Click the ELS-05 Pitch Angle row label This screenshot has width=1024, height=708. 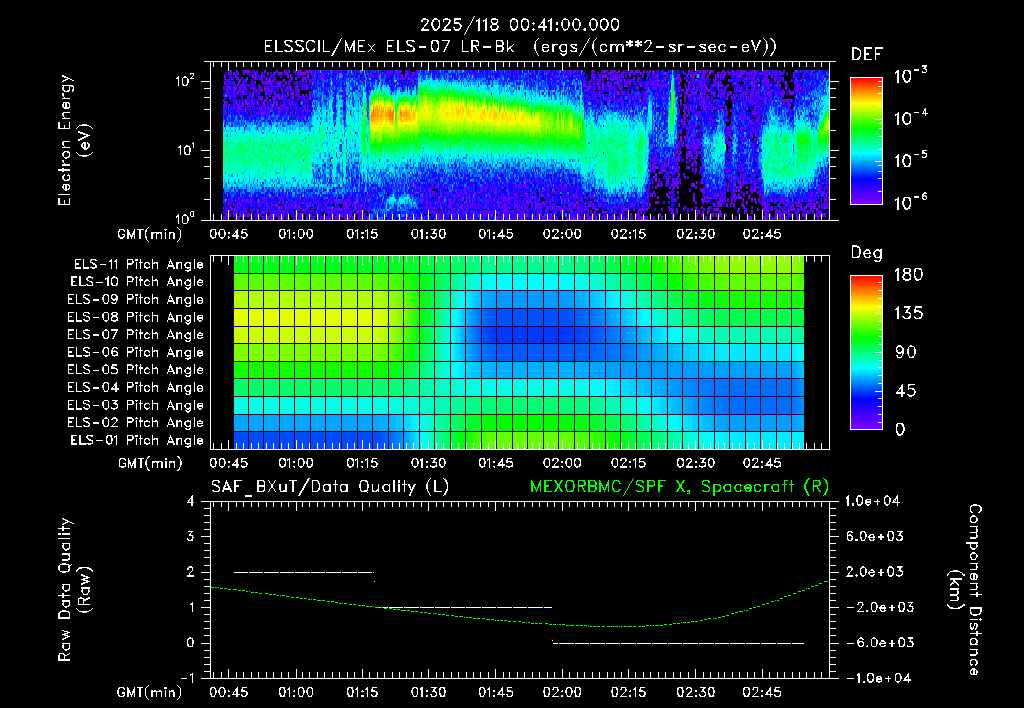135,370
